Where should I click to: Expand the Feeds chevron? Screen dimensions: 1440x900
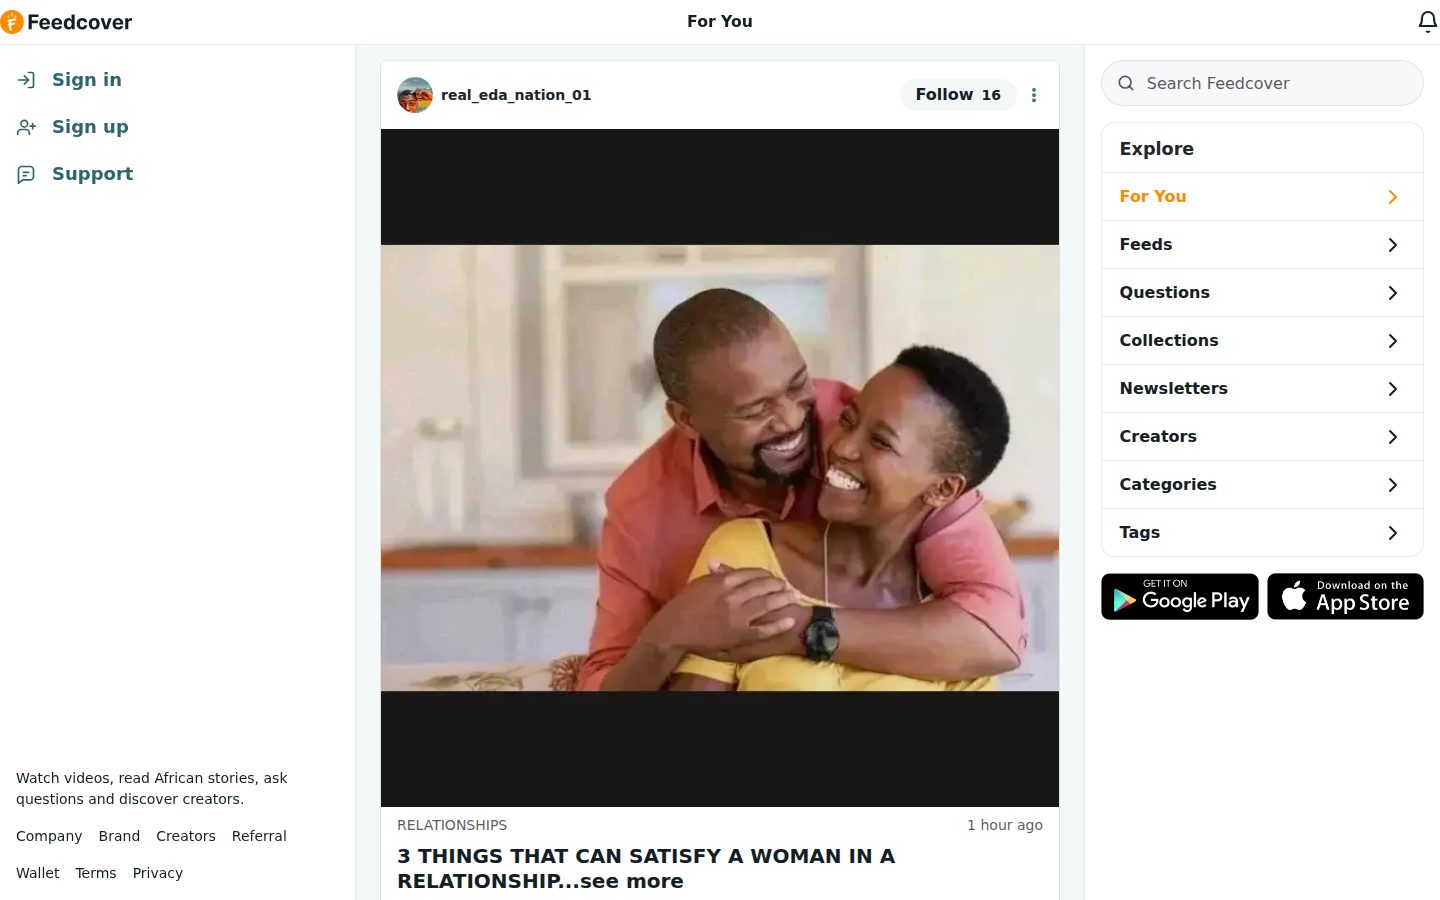click(1393, 245)
